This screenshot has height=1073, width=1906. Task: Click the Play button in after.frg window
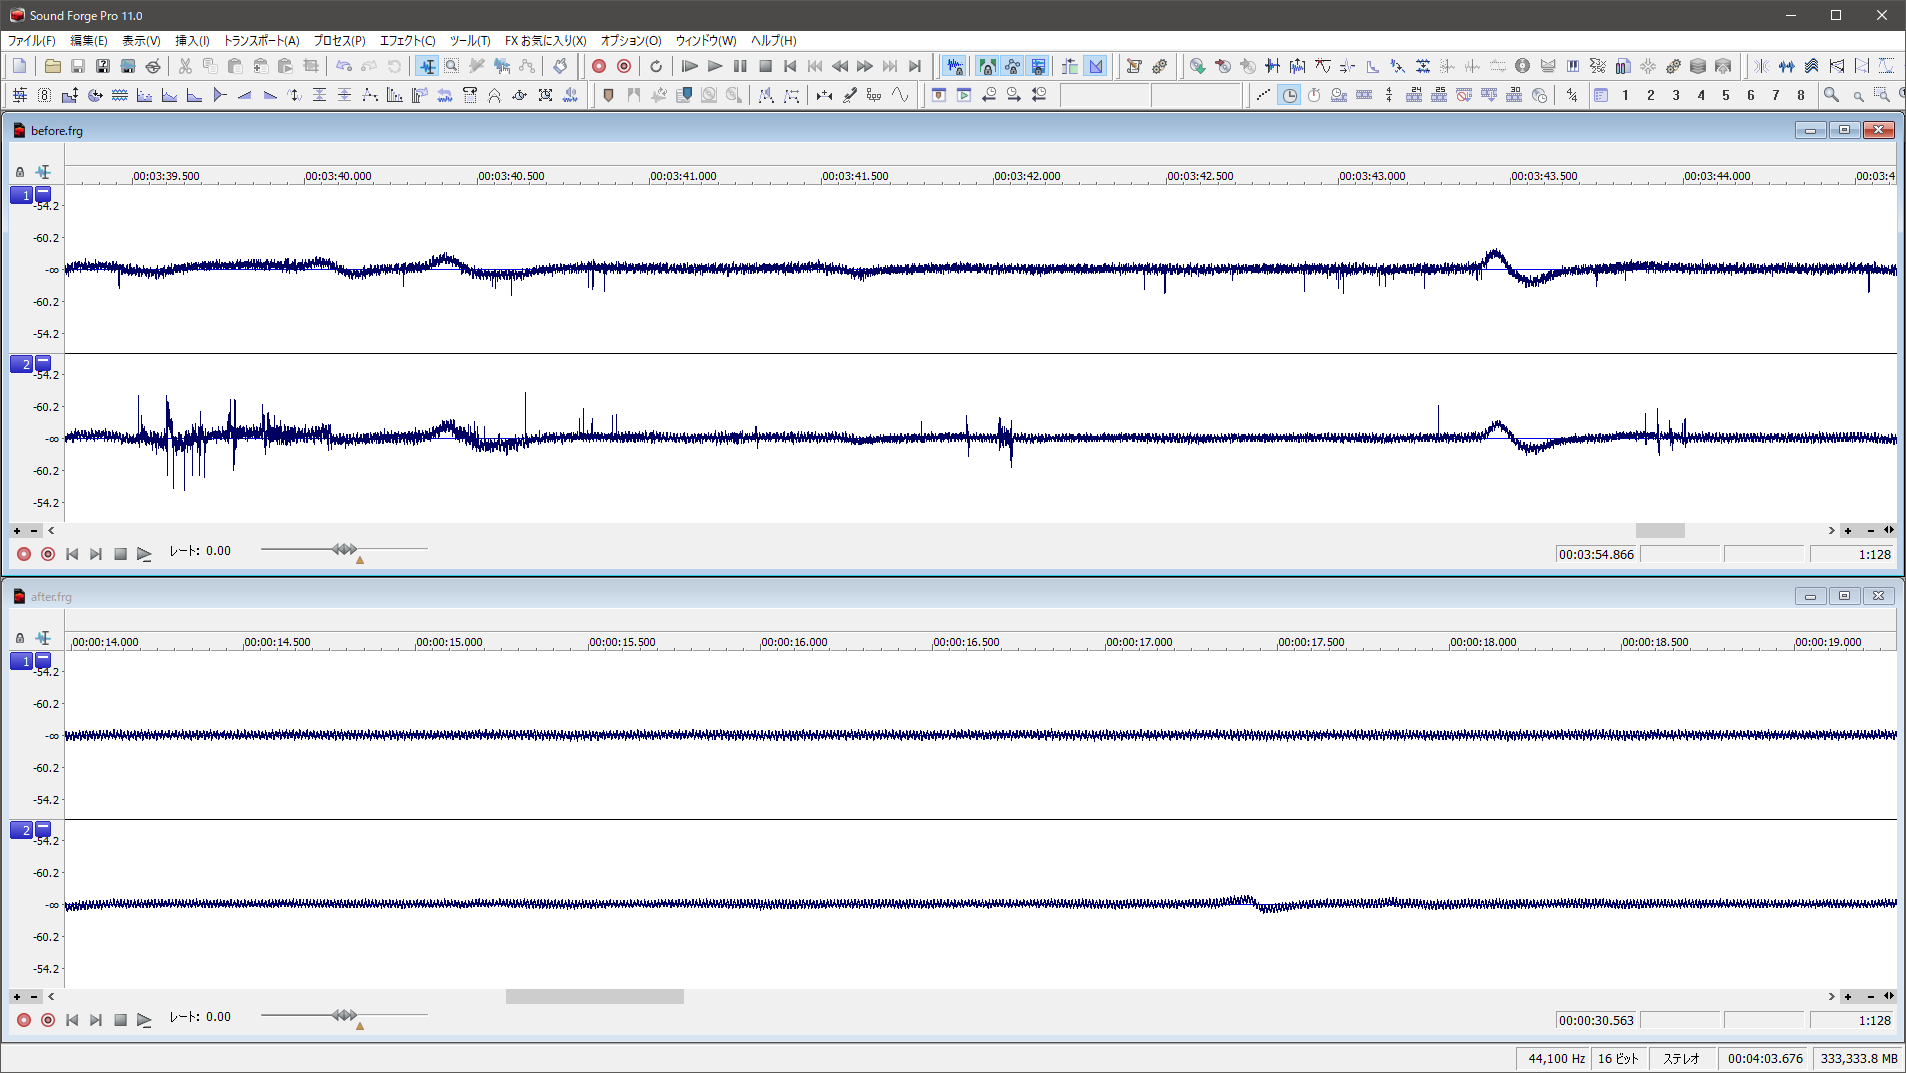coord(144,1020)
